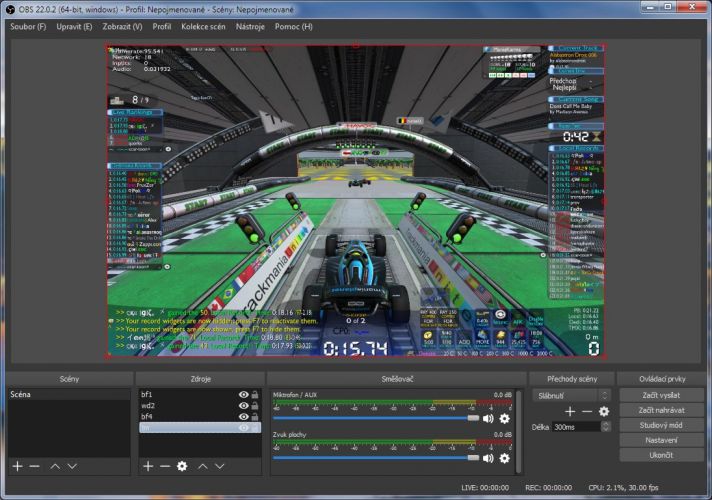This screenshot has height=500, width=712.
Task: Move scene up in Scény list
Action: [x=55, y=466]
